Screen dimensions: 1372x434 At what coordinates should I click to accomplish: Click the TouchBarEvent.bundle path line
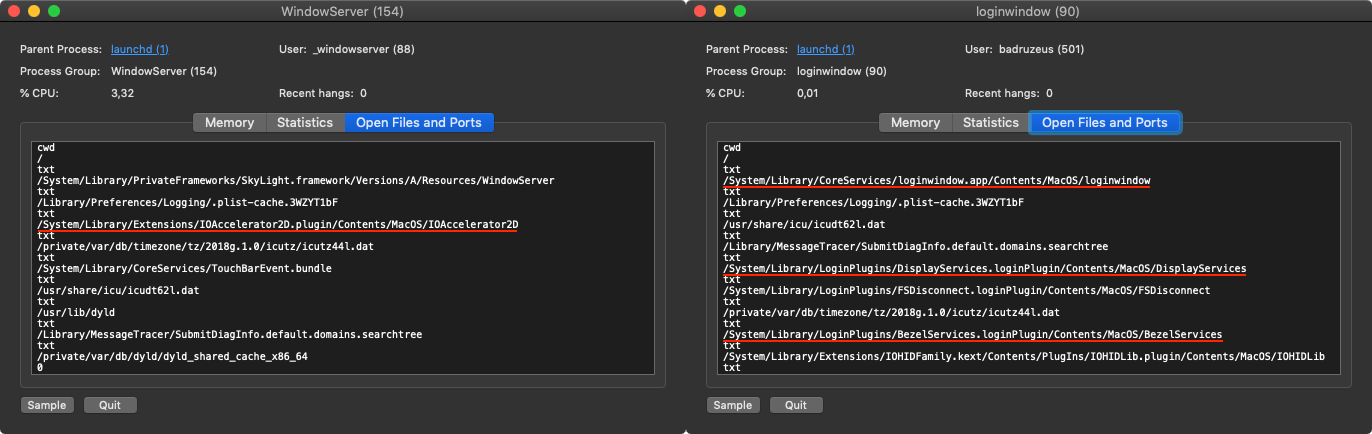pyautogui.click(x=184, y=269)
